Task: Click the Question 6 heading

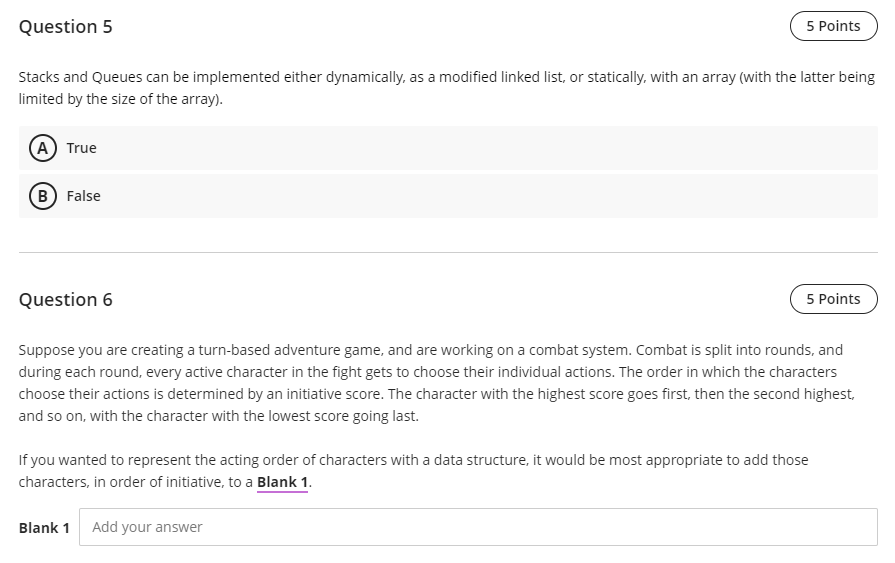Action: (x=66, y=300)
